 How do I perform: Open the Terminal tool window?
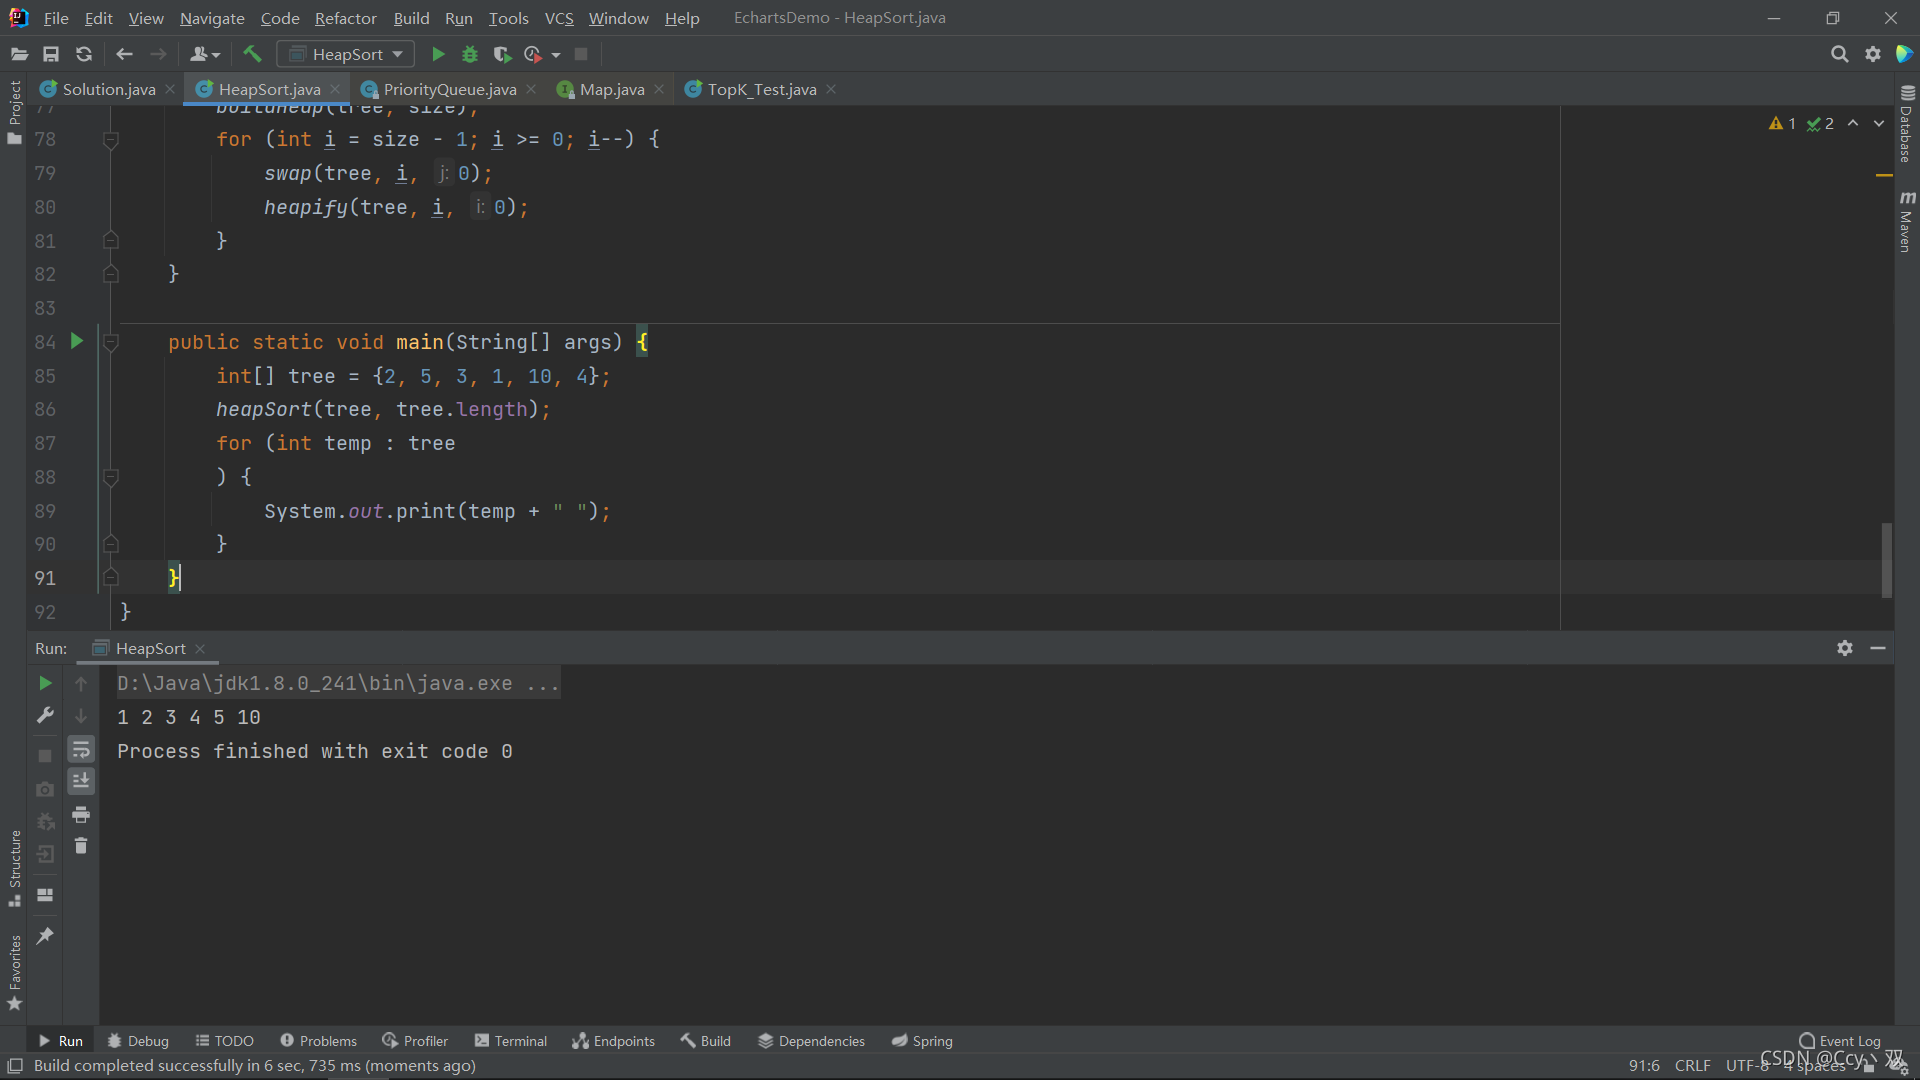click(x=511, y=1041)
